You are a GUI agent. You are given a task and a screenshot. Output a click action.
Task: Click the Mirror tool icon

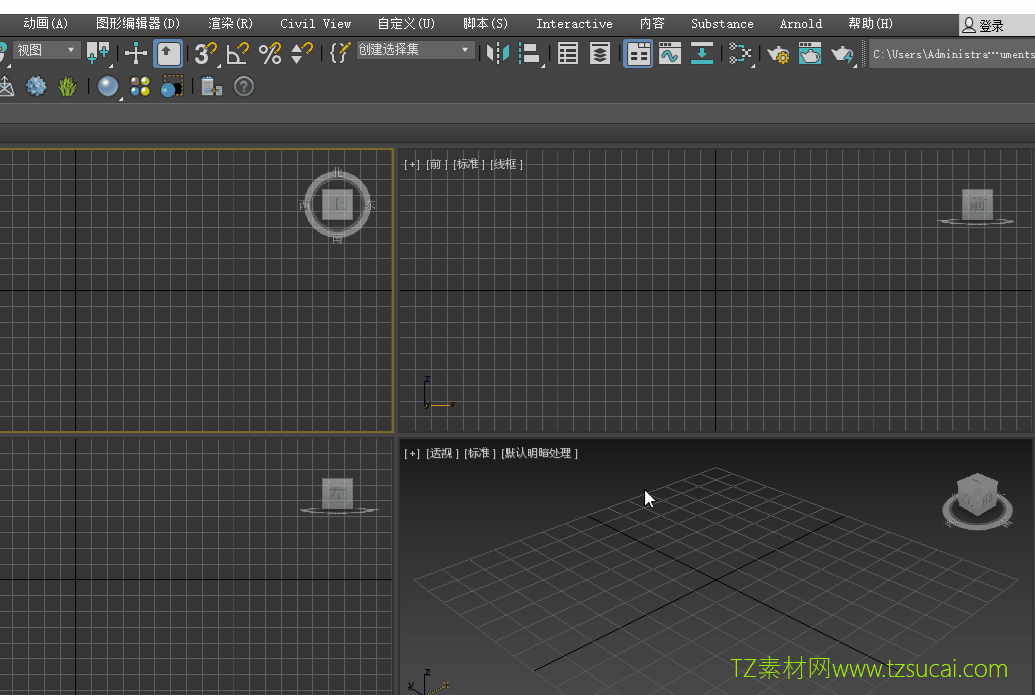[x=498, y=53]
